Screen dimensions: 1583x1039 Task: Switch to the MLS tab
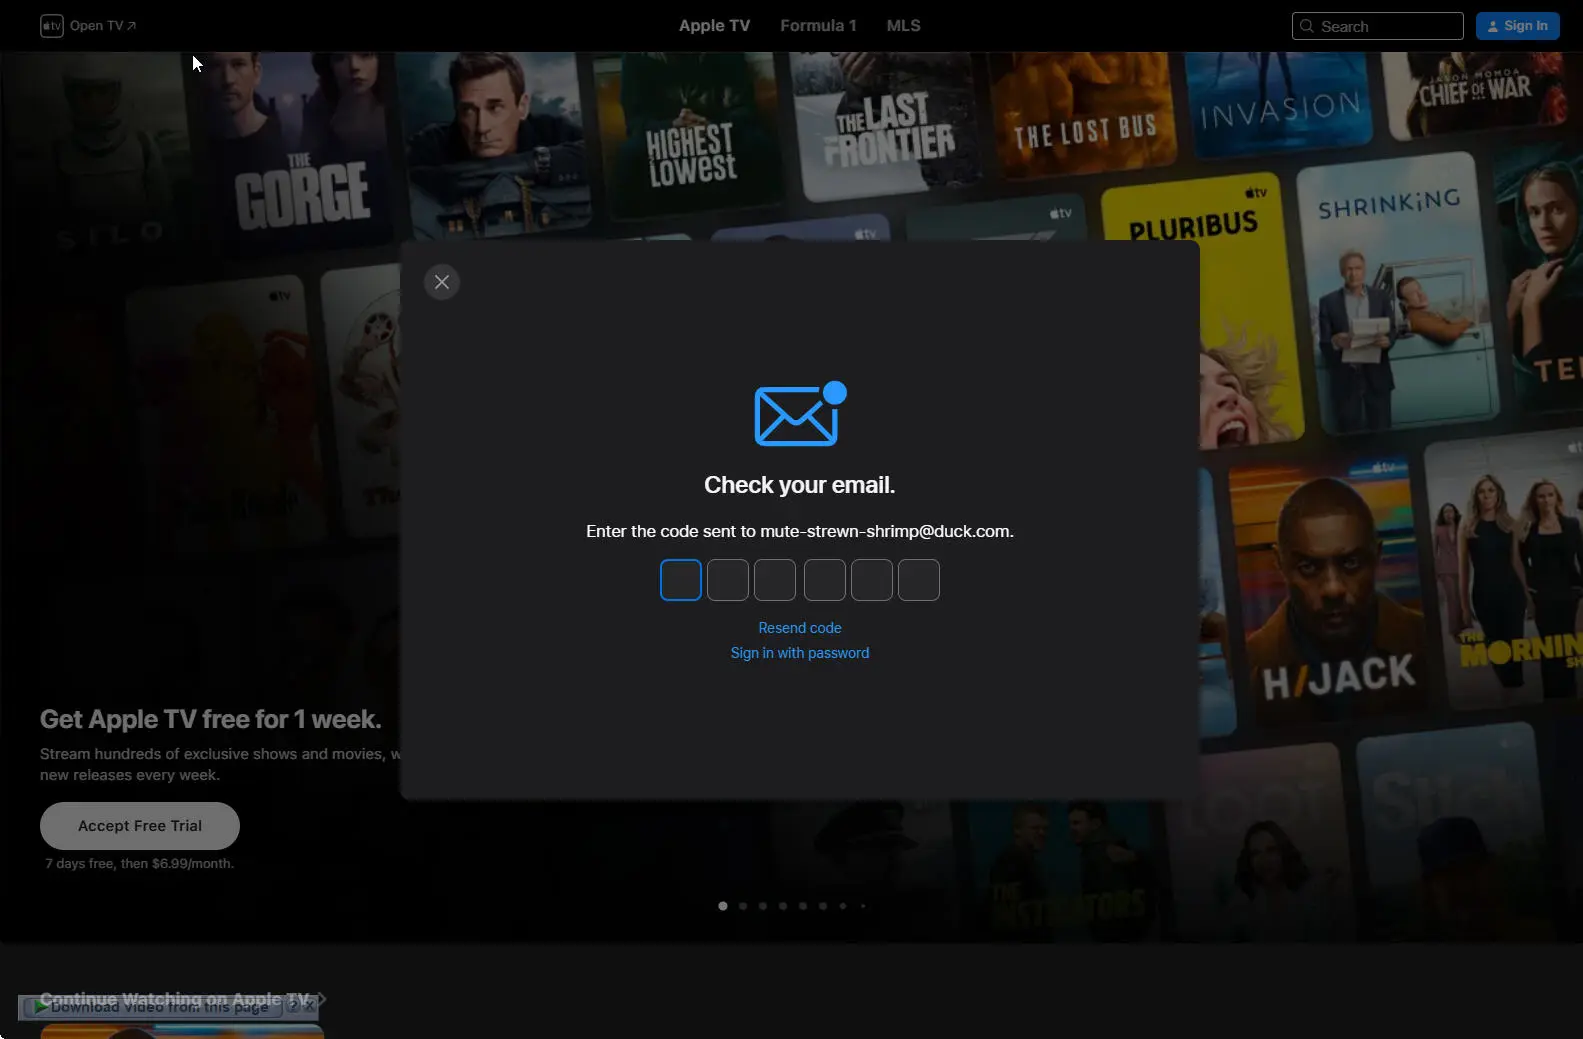(903, 26)
